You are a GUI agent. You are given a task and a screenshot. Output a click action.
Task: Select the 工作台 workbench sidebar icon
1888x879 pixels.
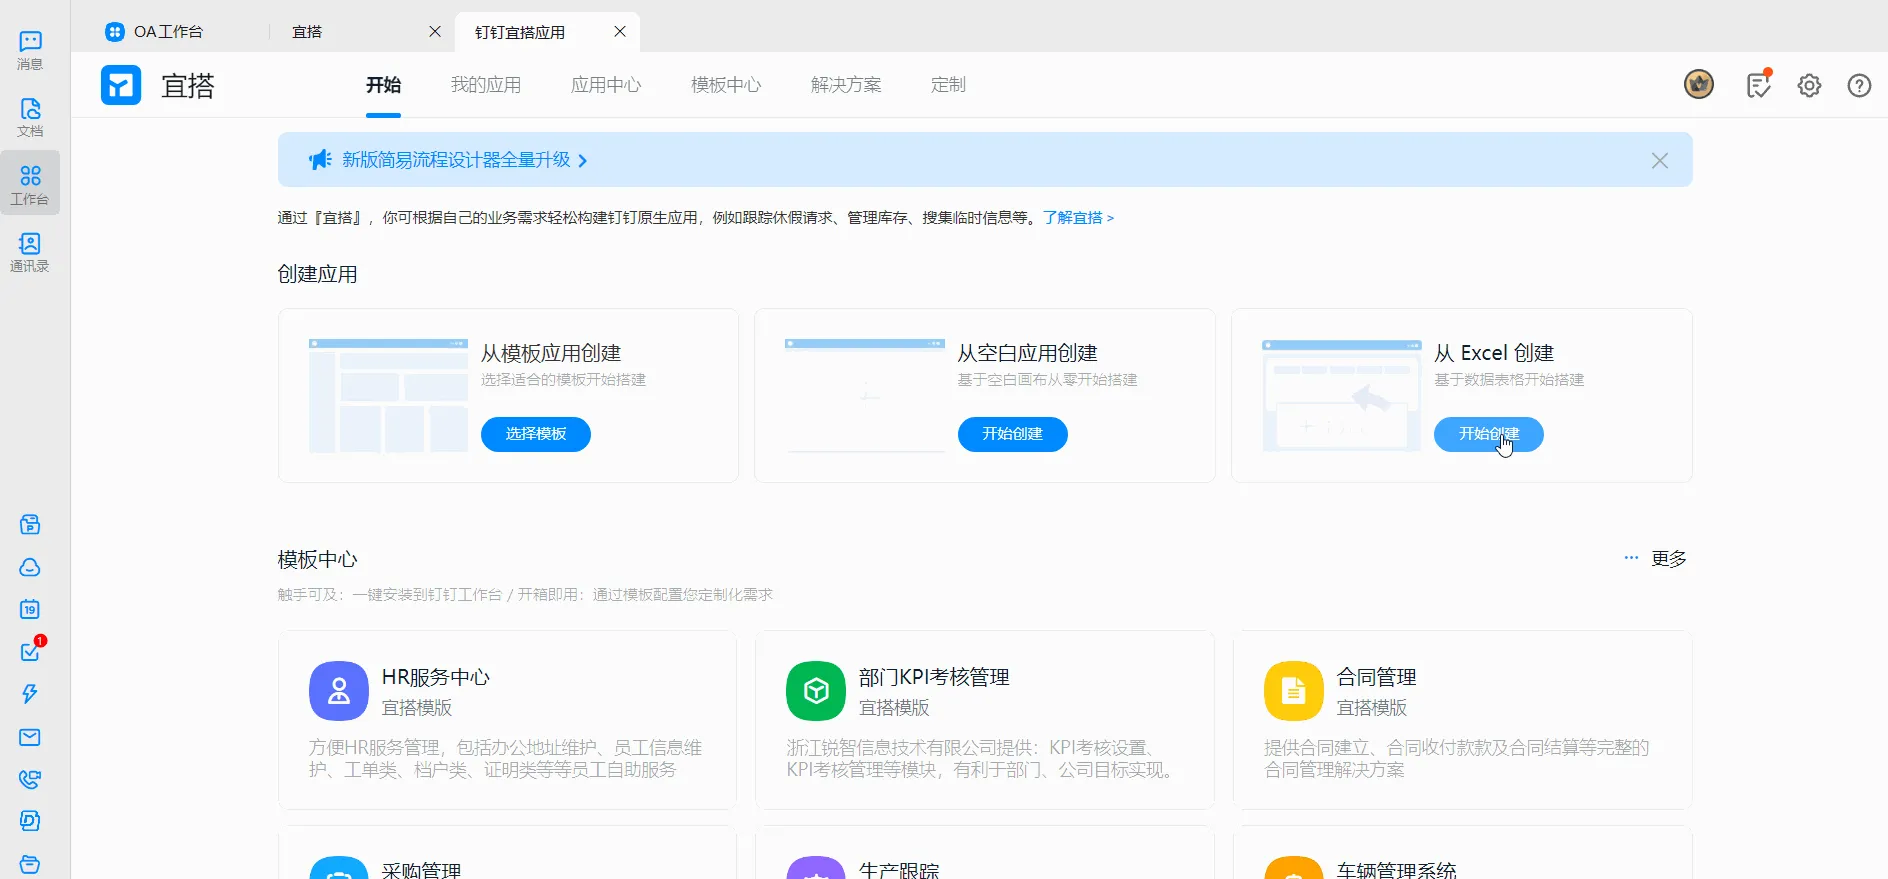(x=30, y=184)
